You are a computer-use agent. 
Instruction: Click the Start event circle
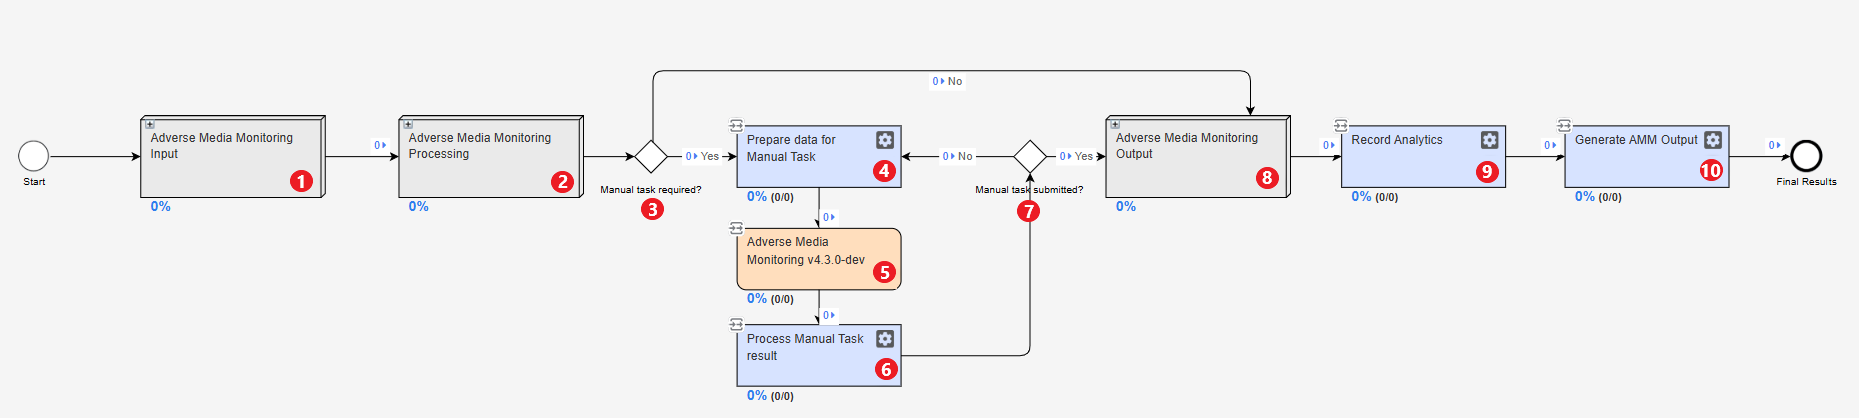(34, 156)
